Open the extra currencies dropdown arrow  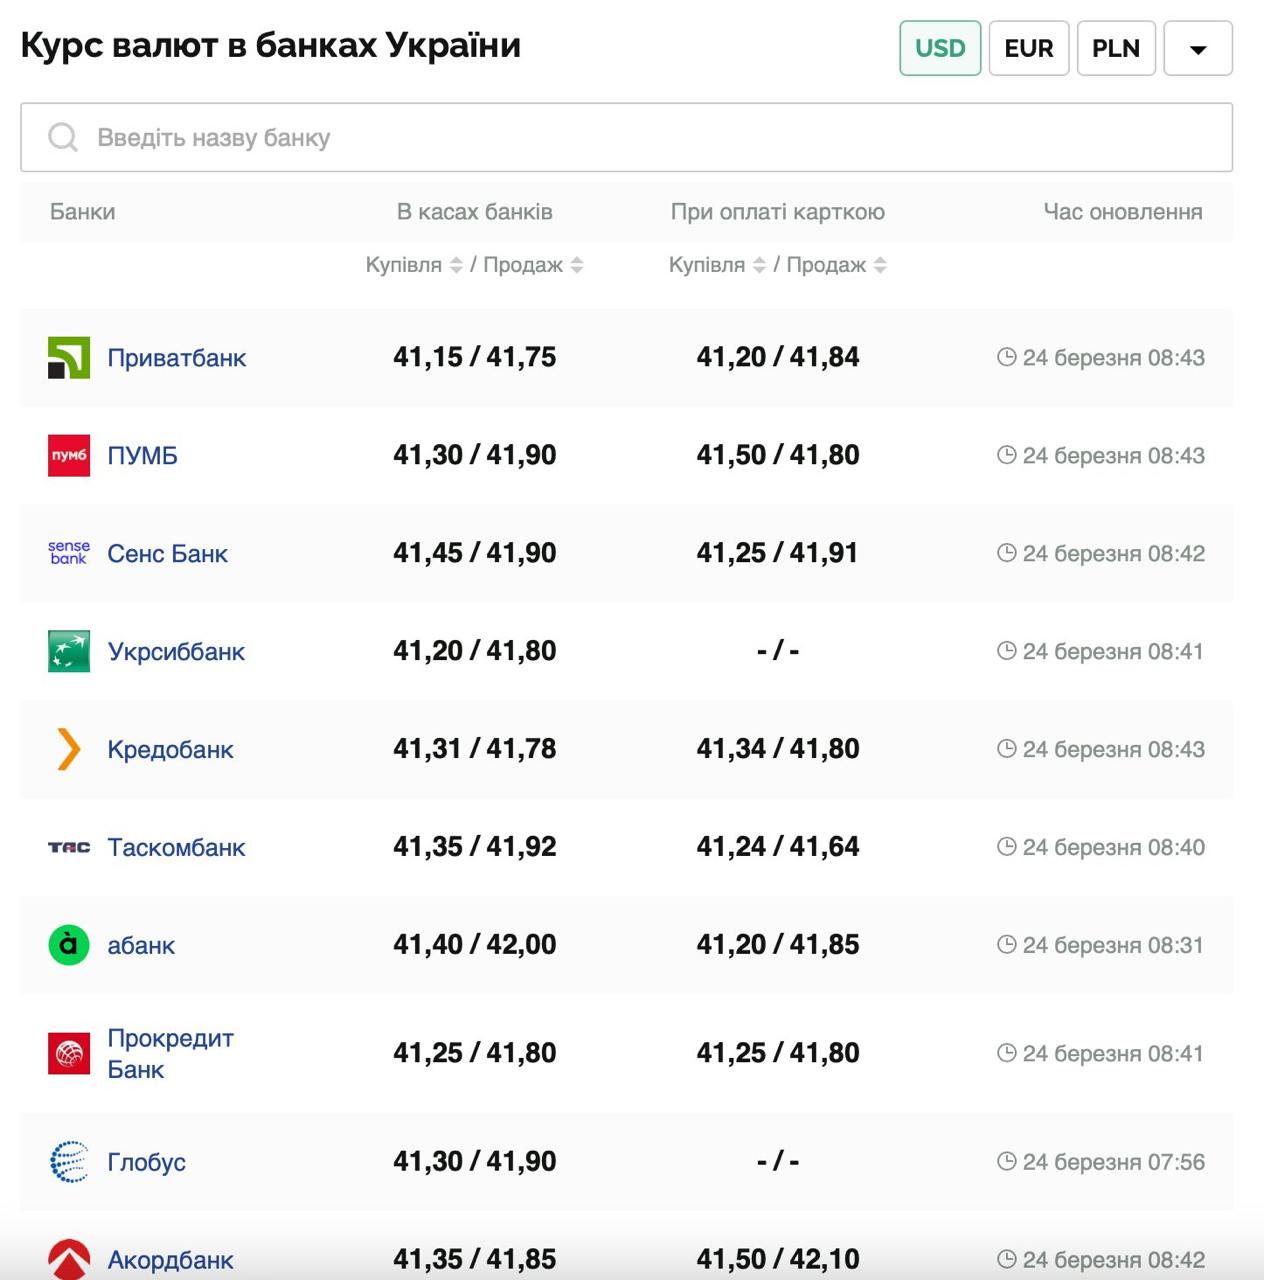click(1198, 47)
